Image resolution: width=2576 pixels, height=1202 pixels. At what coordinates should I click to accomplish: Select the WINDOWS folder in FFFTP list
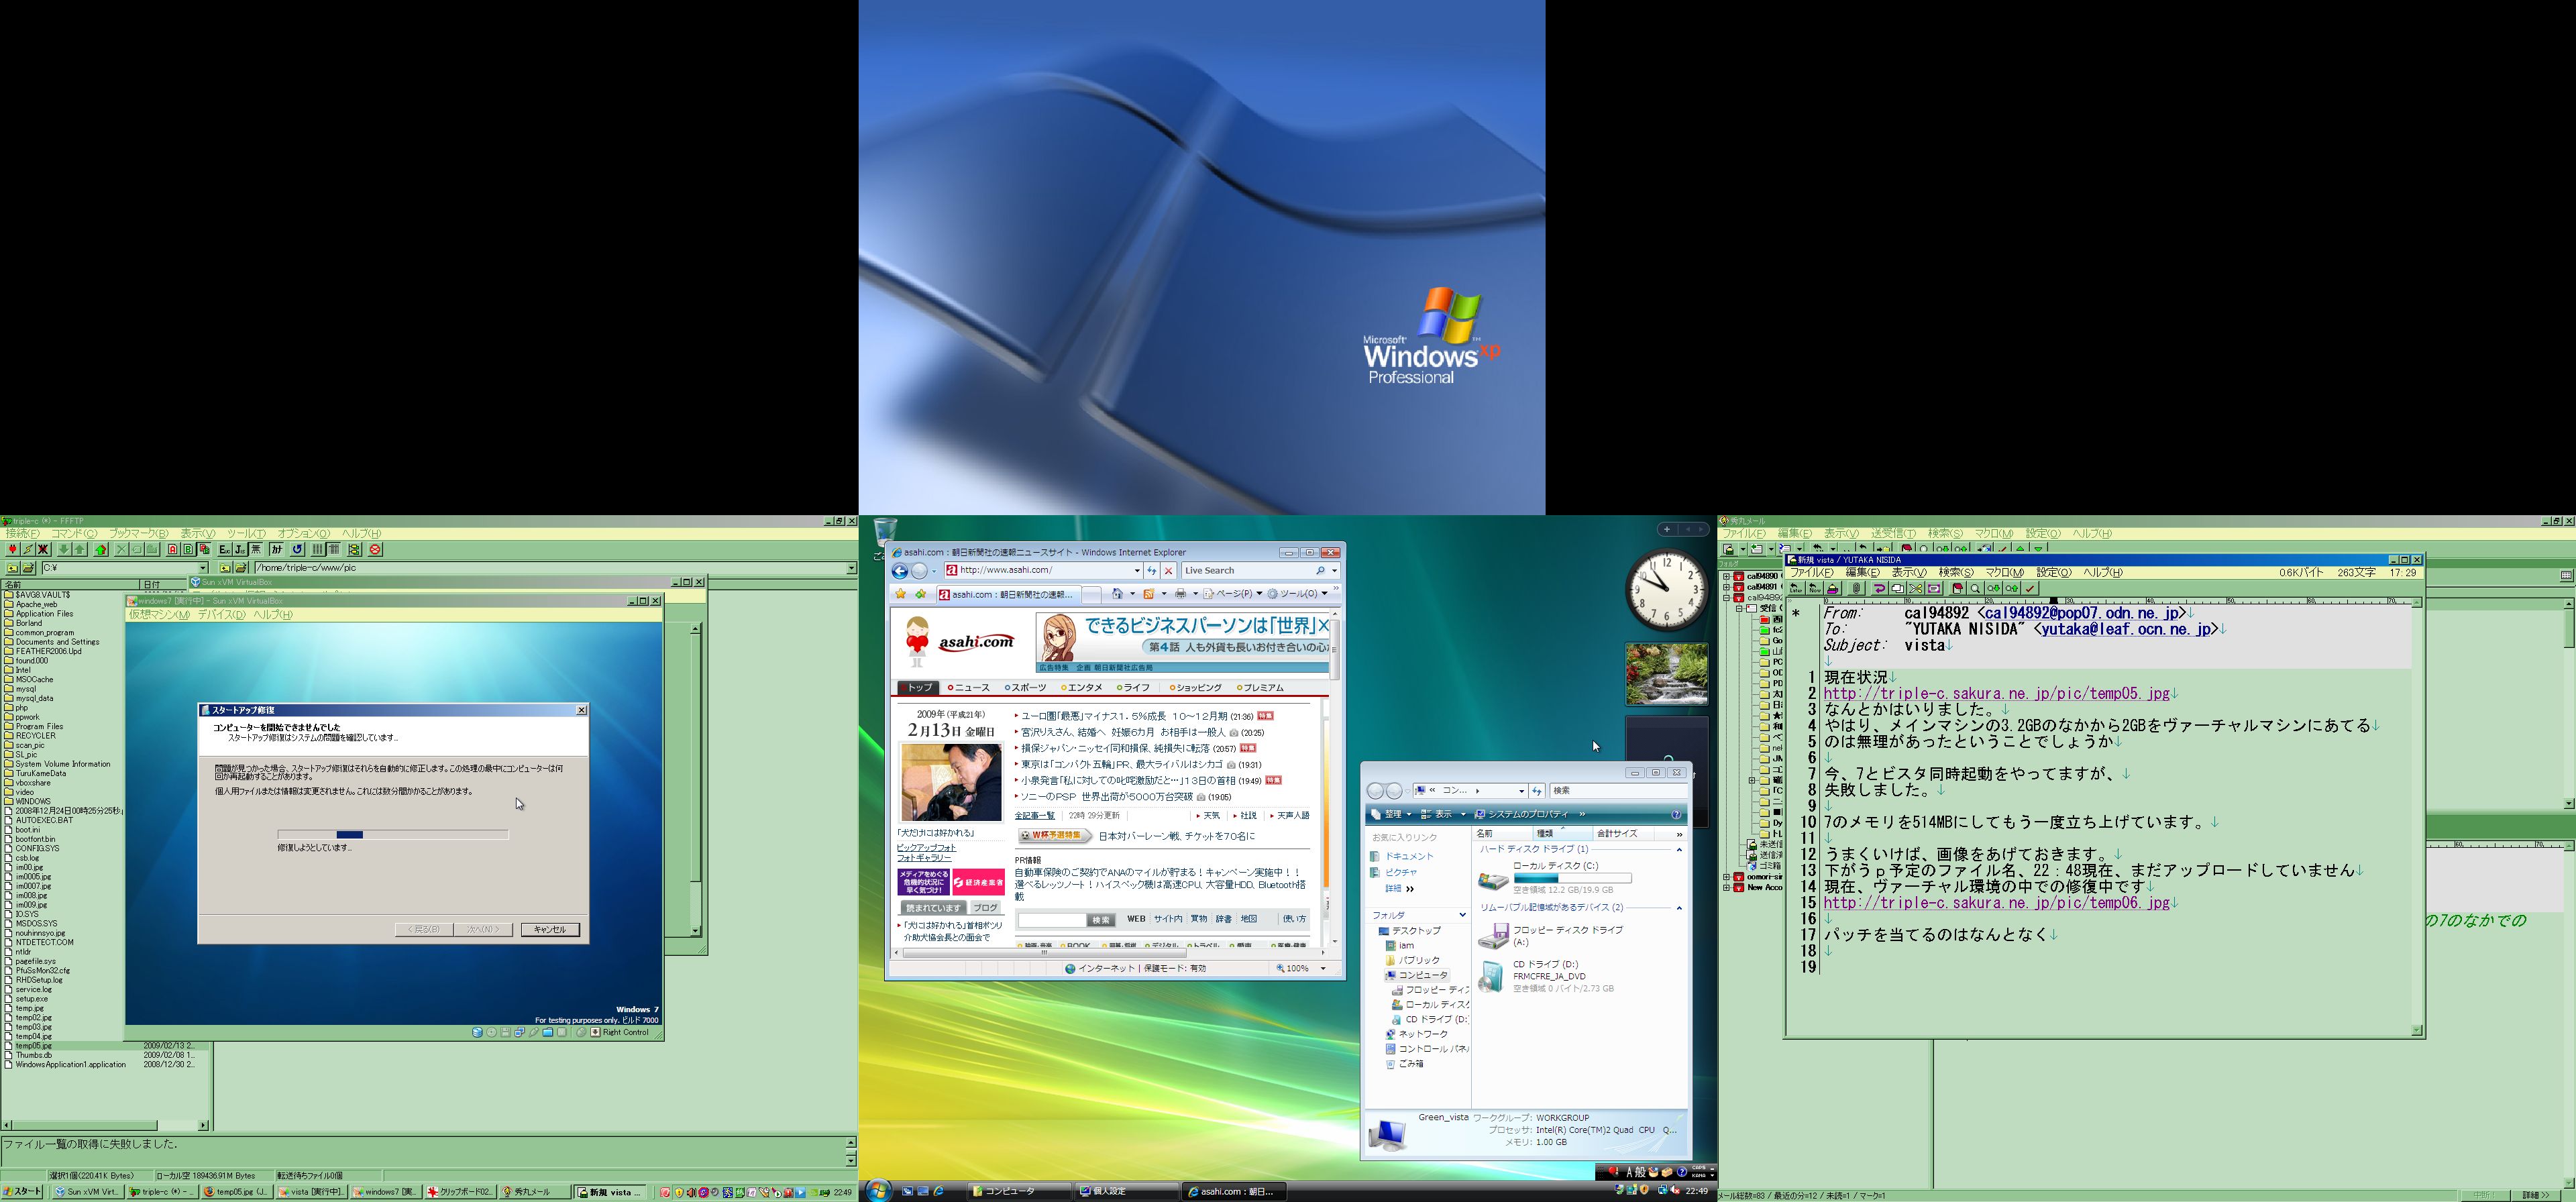click(x=32, y=801)
